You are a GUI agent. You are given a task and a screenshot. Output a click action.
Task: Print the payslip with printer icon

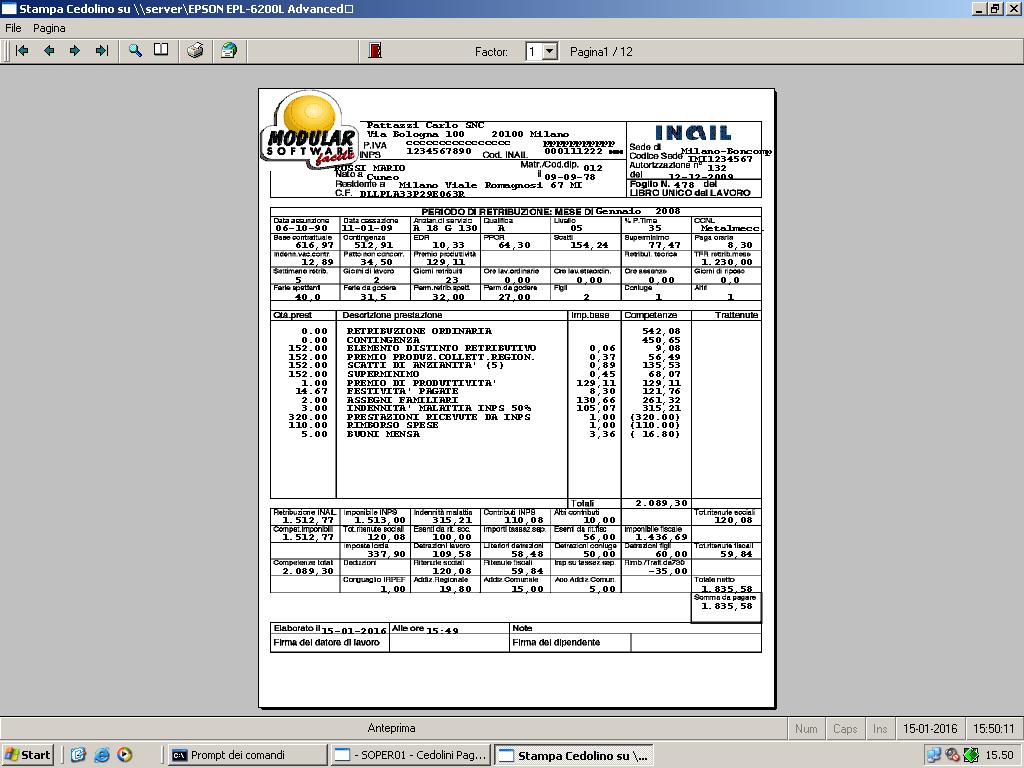(196, 51)
